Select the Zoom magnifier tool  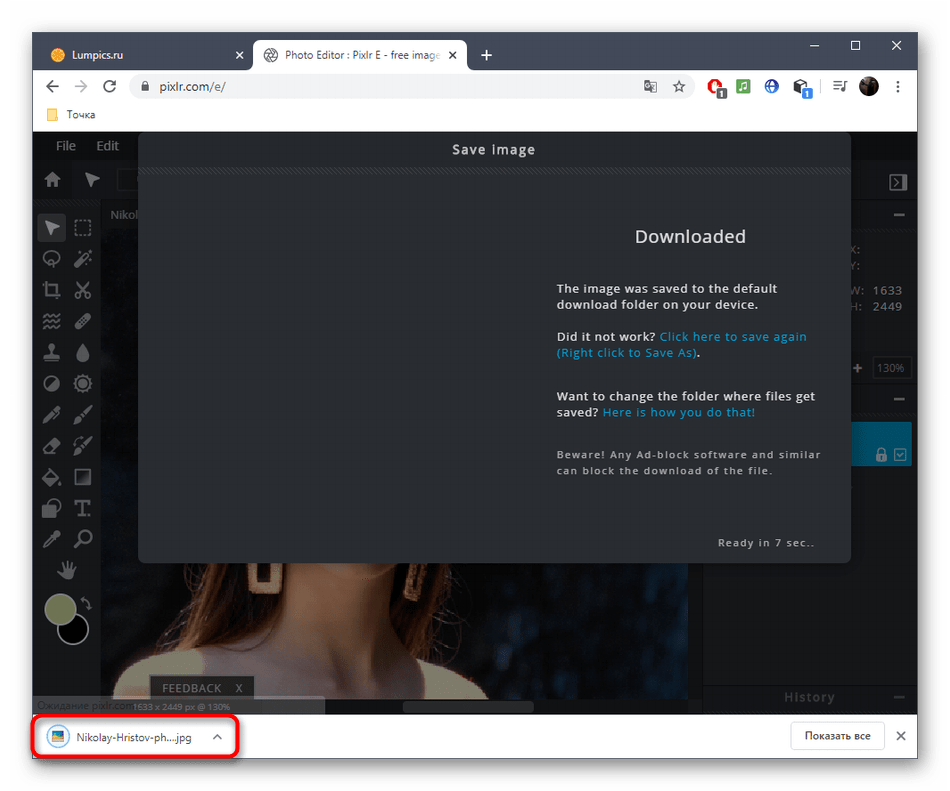coord(83,539)
